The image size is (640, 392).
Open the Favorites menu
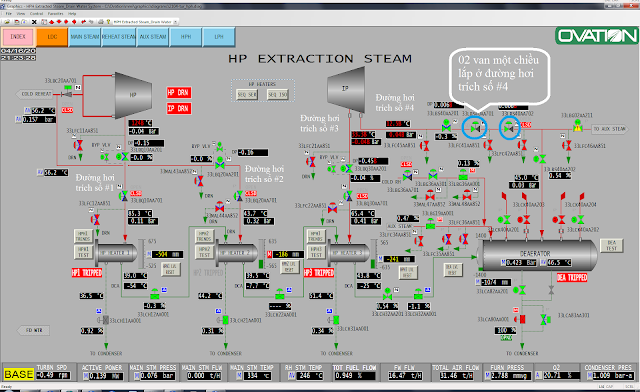pyautogui.click(x=55, y=13)
